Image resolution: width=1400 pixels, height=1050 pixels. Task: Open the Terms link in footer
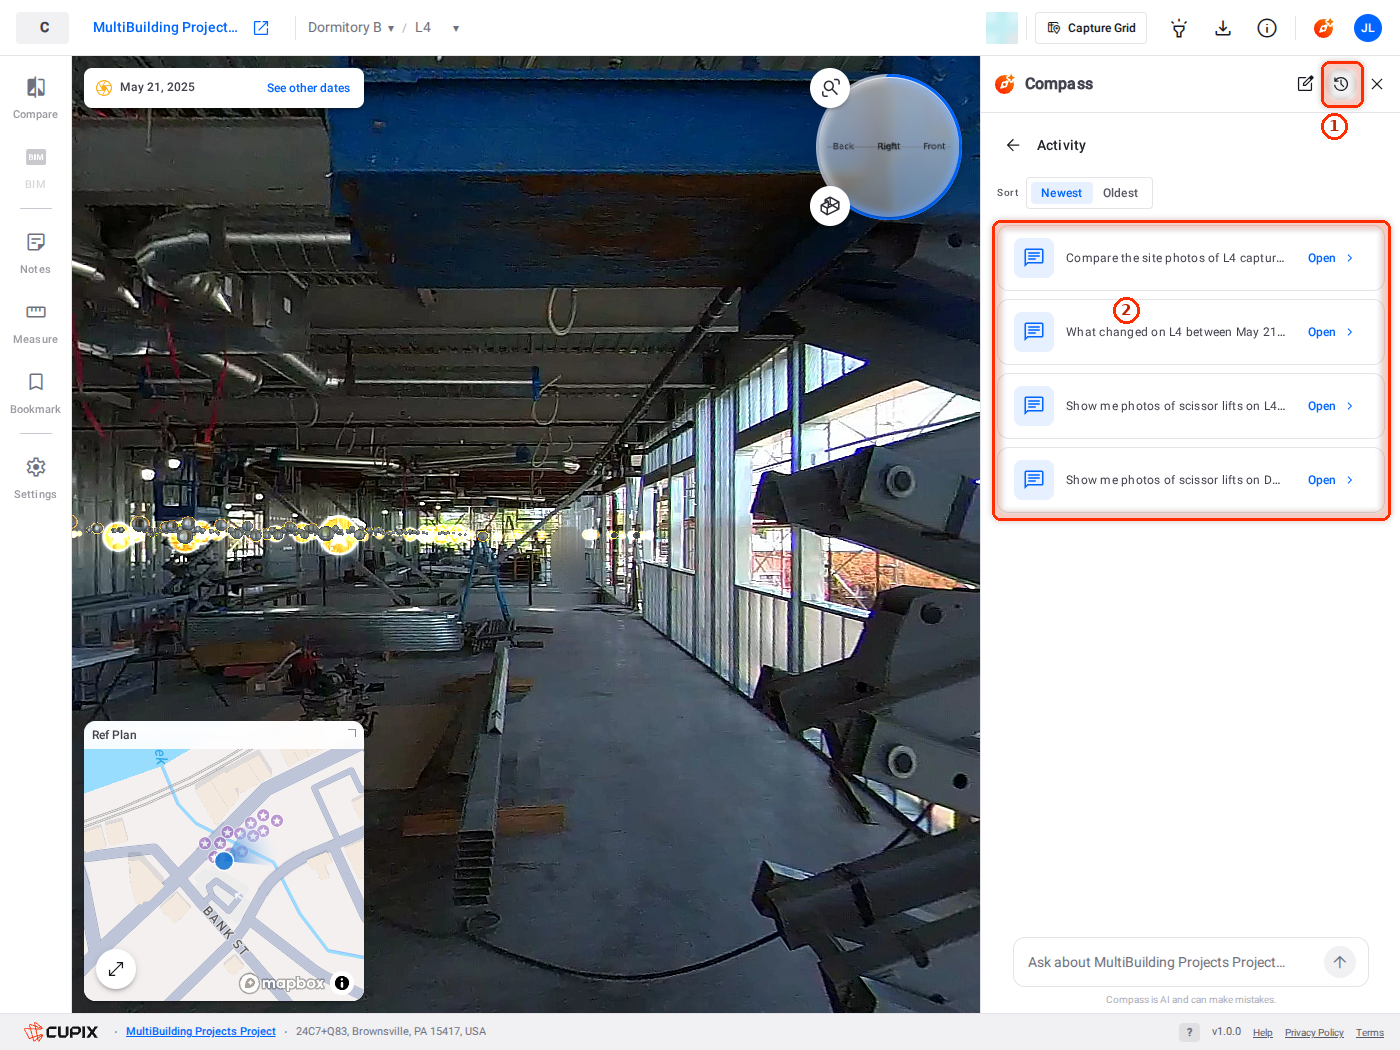(1370, 1033)
